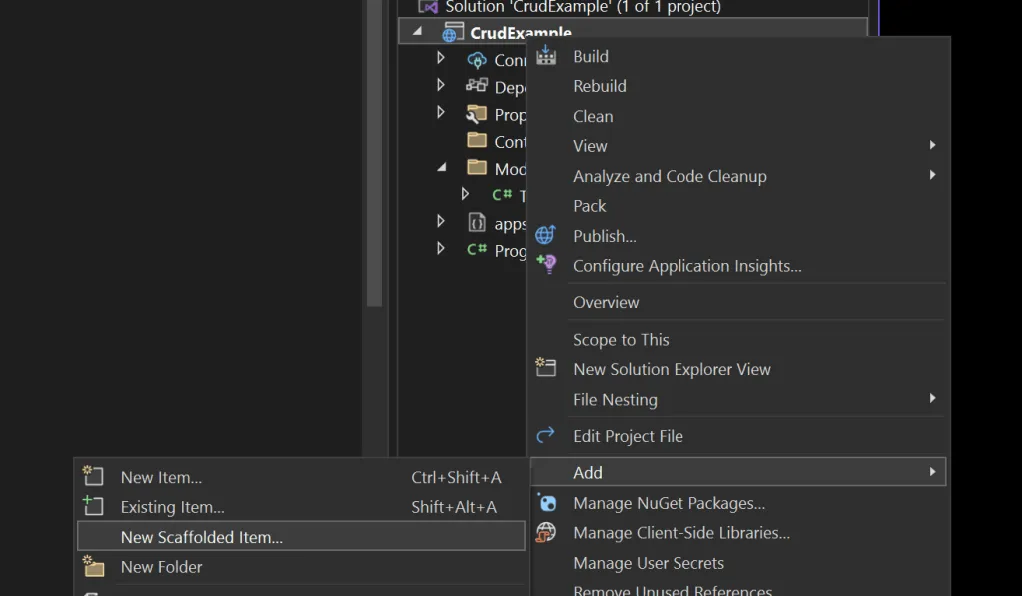Select New Scaffolded Item...

301,536
